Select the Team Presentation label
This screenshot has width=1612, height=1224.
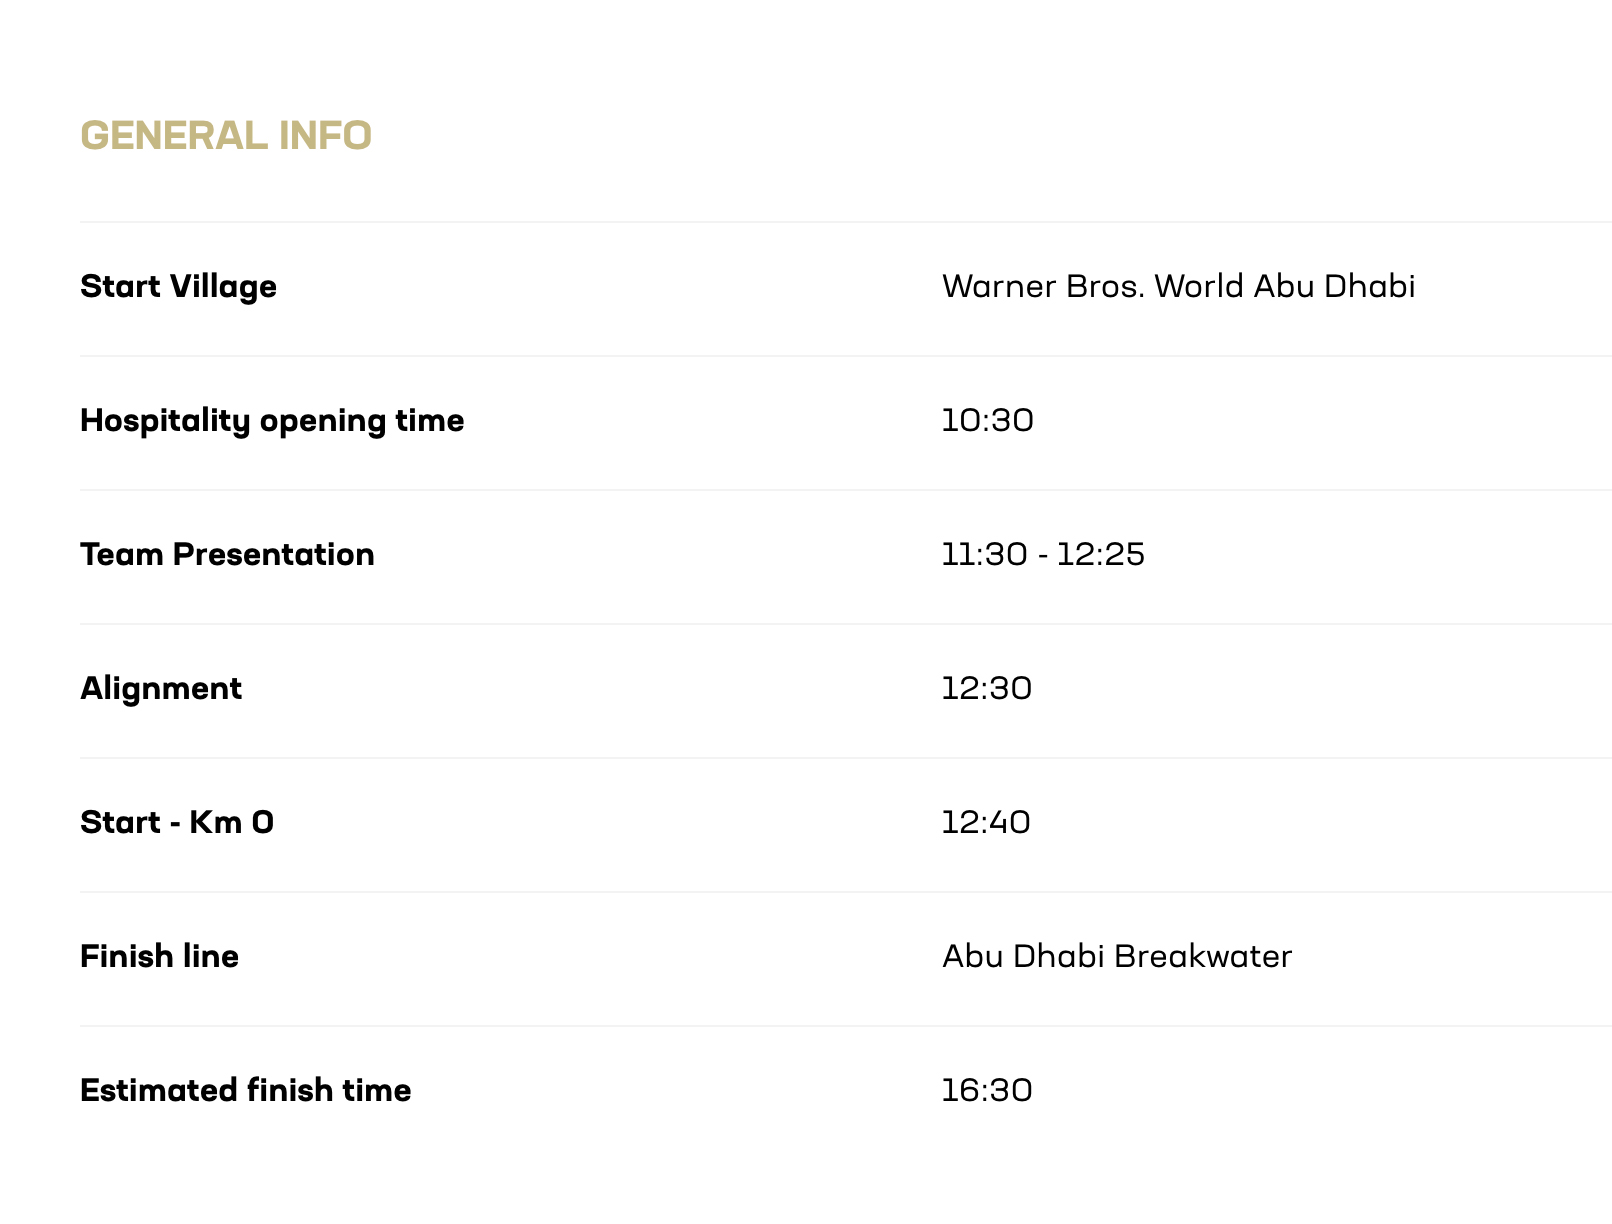pos(227,554)
